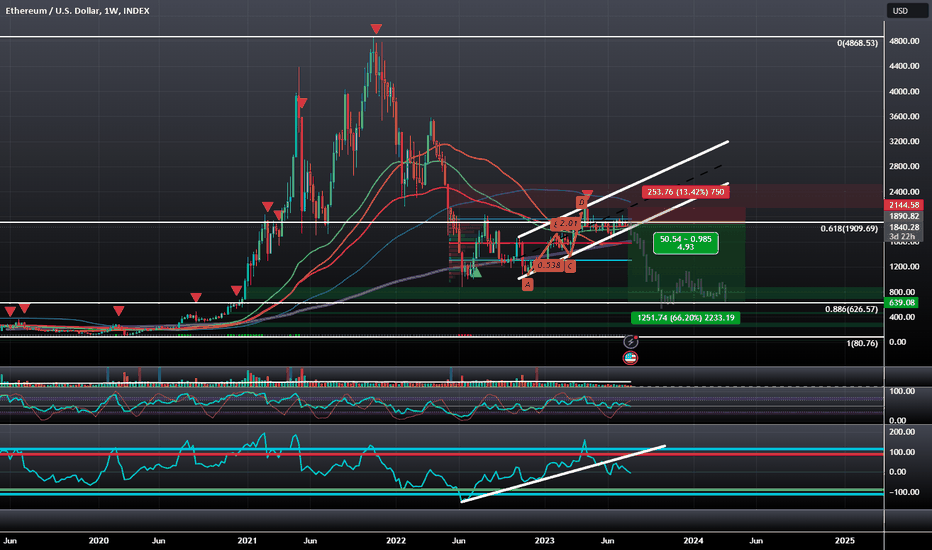
Task: Click the risk/reward label 50.54 ~ 0.985
Action: click(685, 243)
